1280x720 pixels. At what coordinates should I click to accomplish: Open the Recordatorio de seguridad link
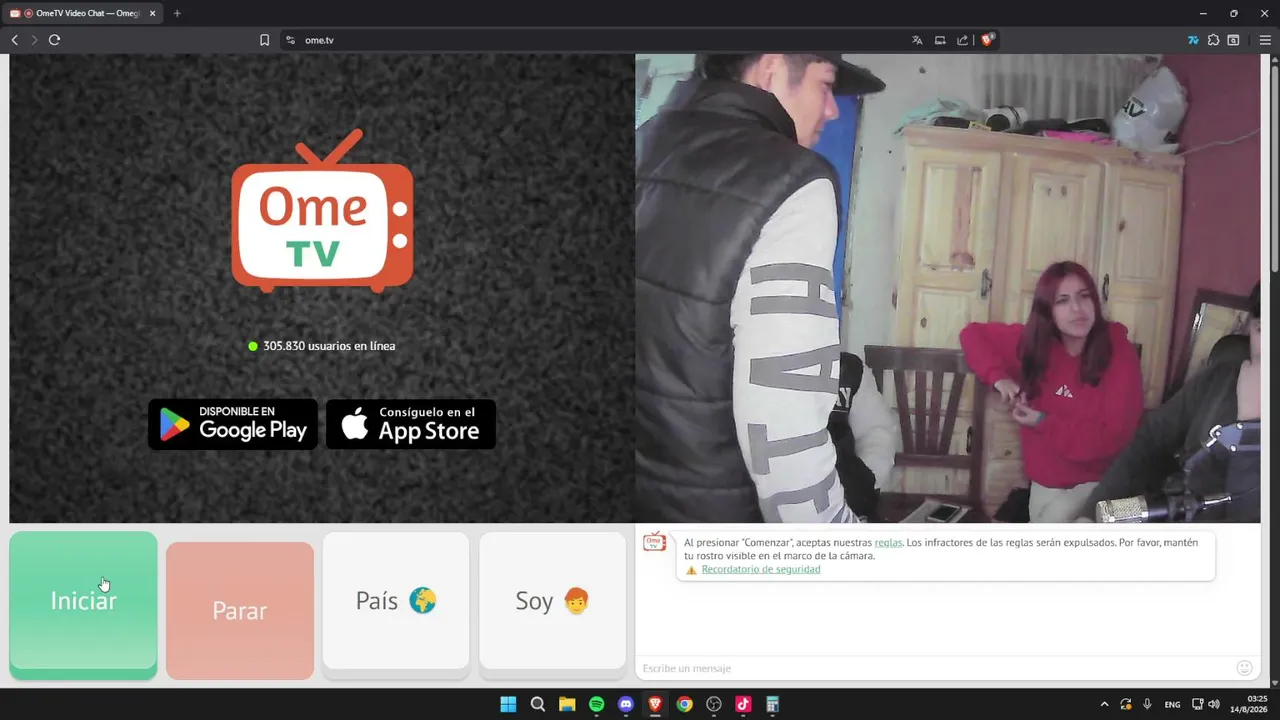(x=761, y=569)
